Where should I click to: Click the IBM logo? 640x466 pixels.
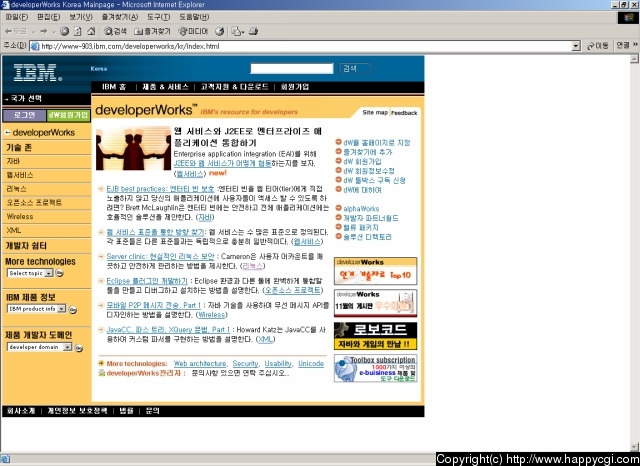38,73
